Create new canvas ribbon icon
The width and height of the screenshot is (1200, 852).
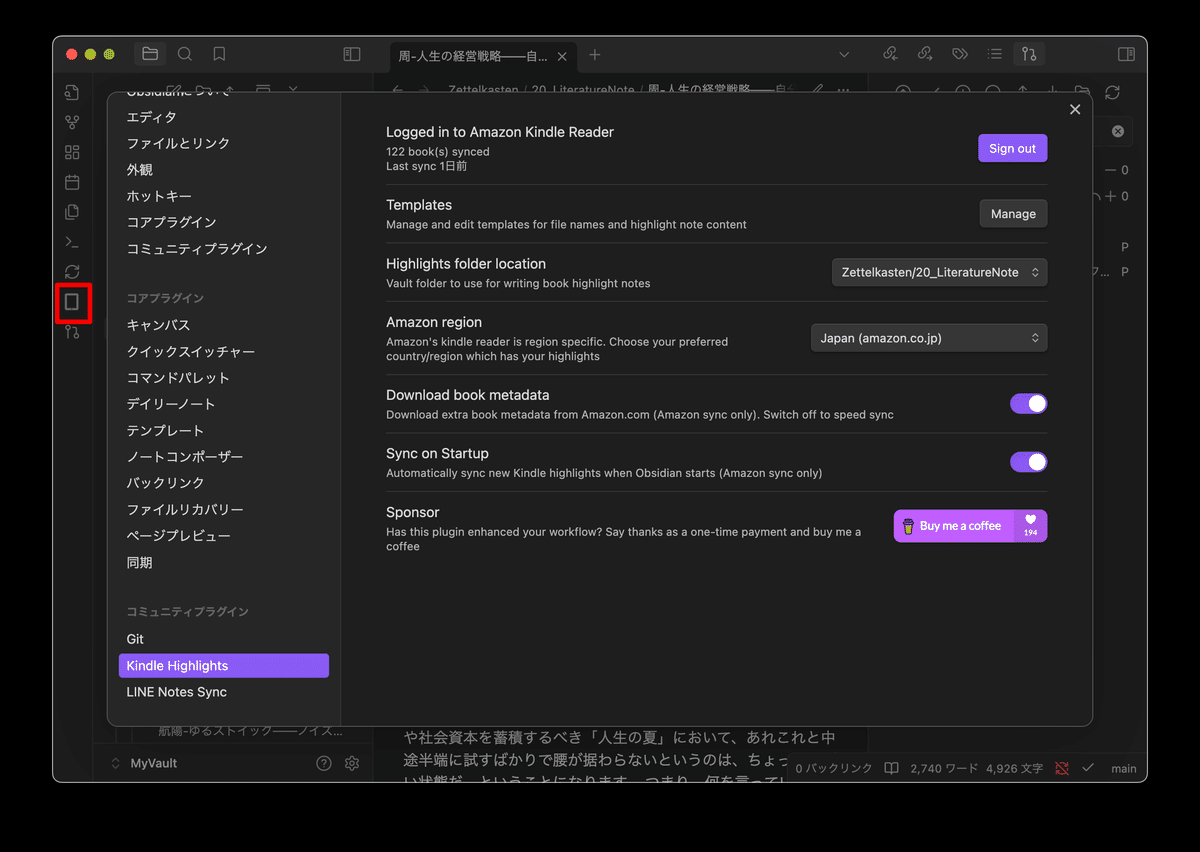pos(72,152)
